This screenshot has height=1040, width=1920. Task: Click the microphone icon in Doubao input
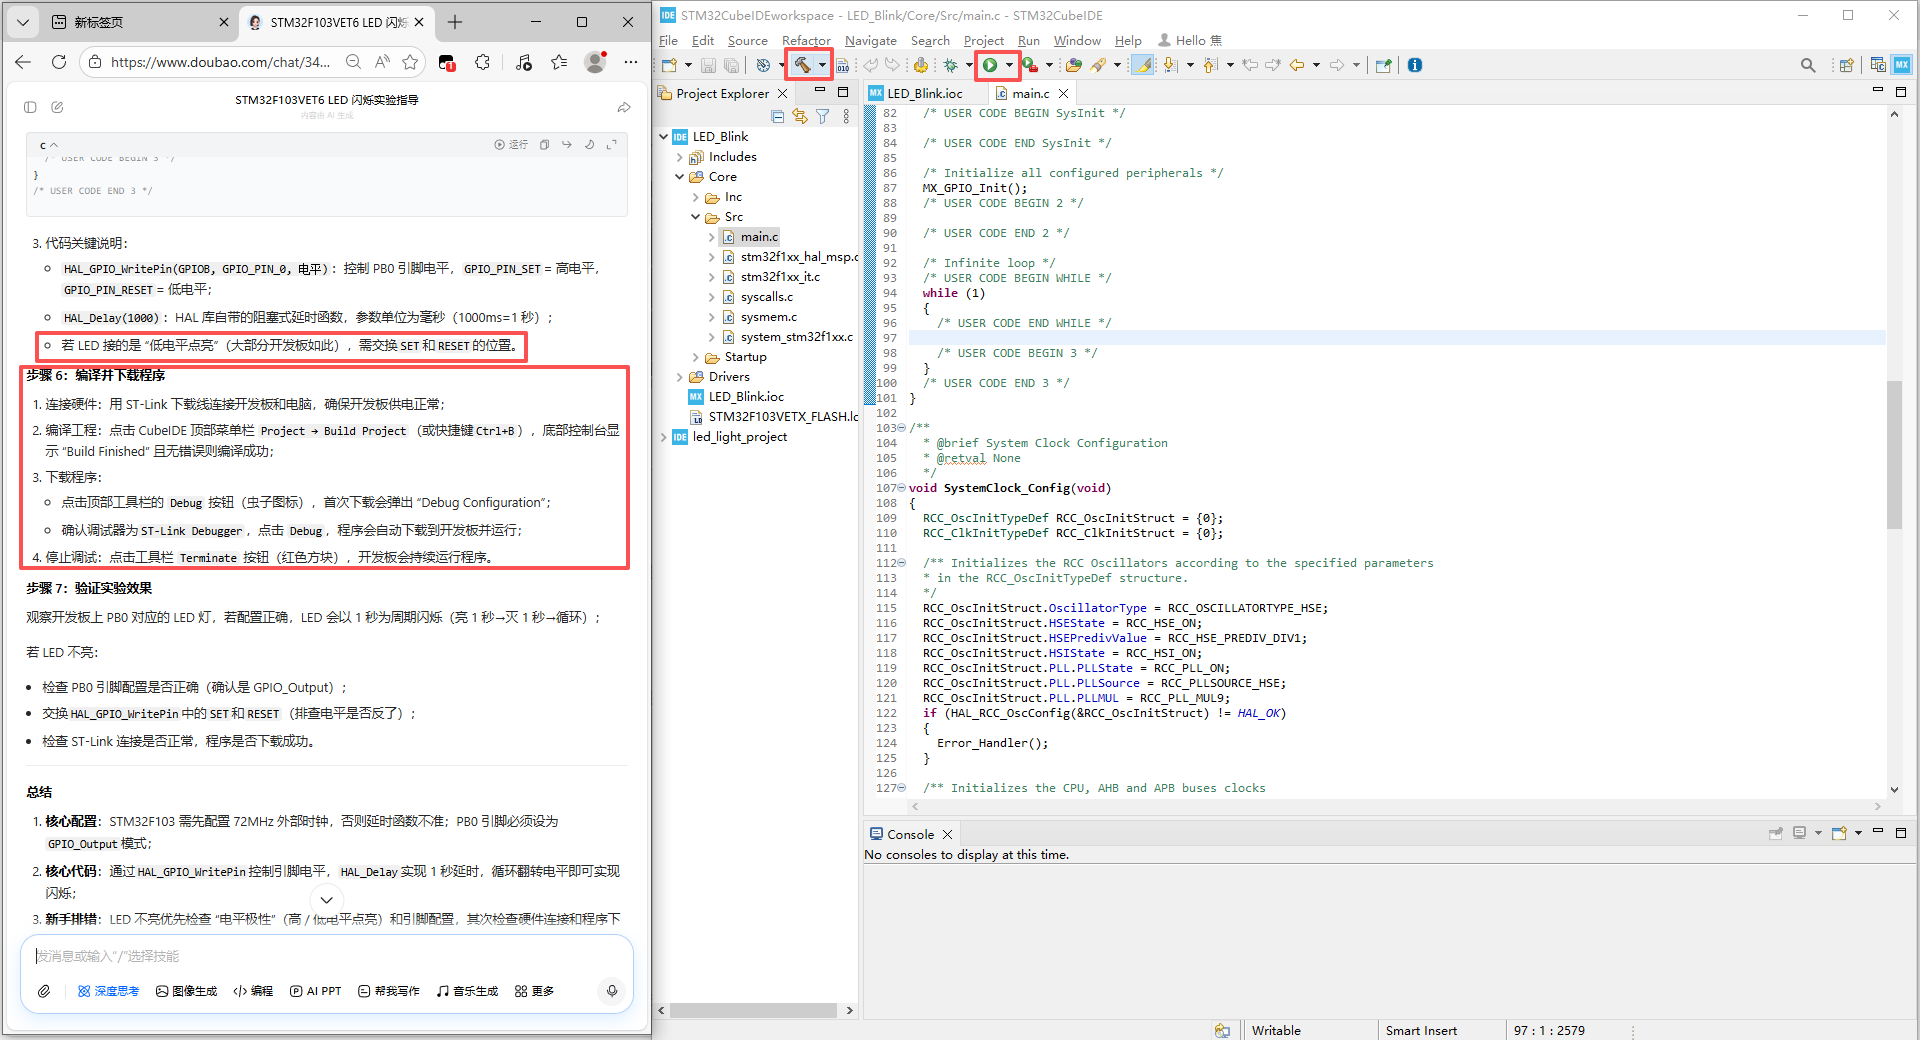click(612, 991)
